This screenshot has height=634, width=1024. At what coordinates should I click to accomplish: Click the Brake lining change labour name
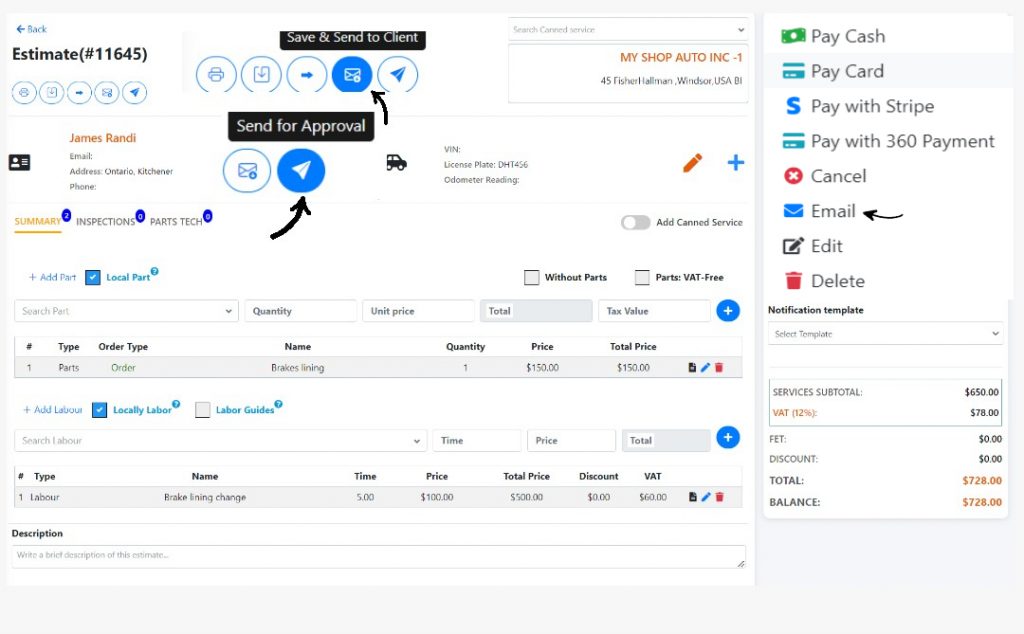pos(205,497)
